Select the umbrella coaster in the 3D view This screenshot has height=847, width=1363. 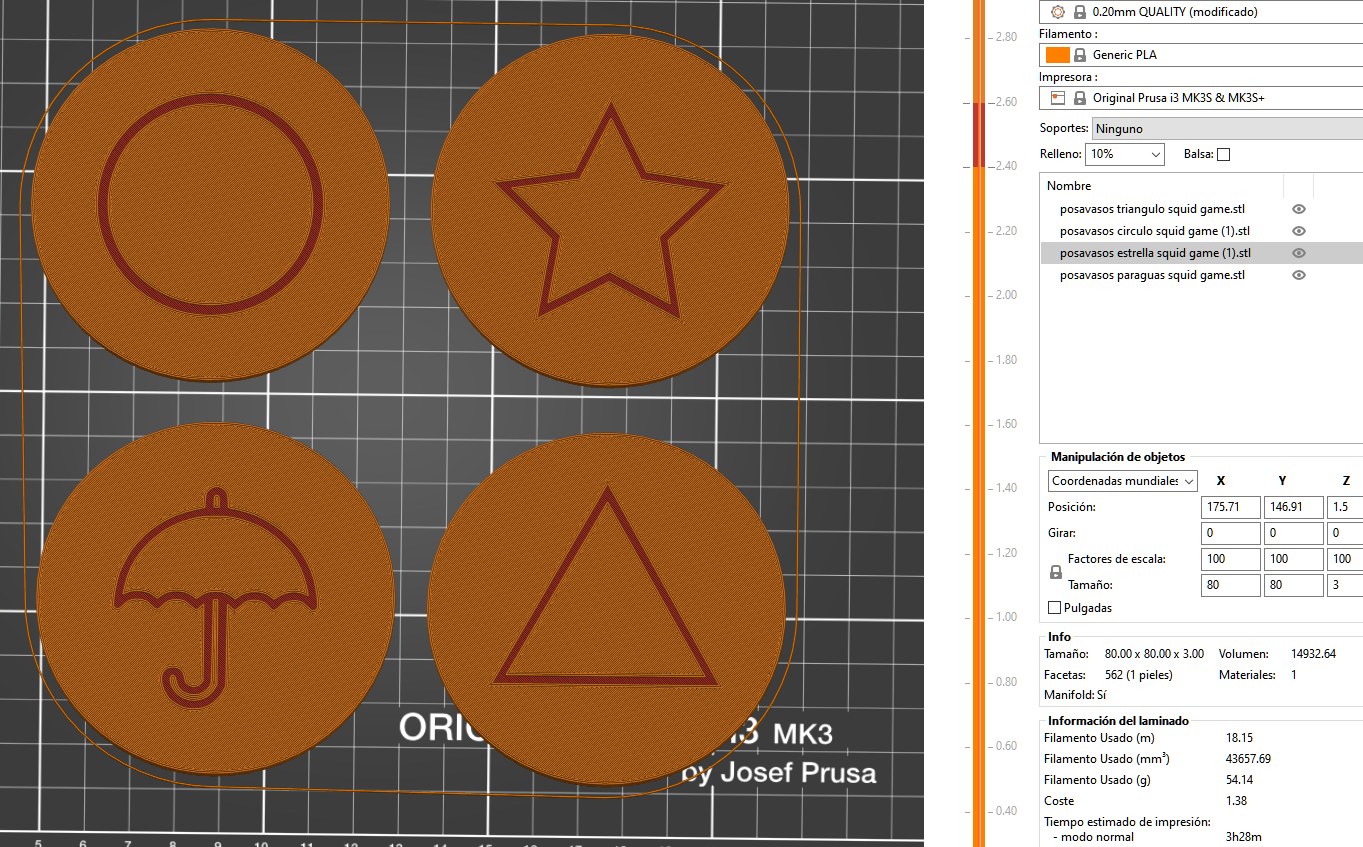(214, 598)
